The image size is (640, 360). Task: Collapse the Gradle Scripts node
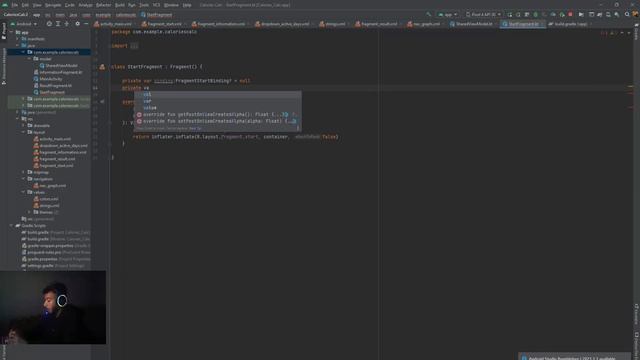tap(11, 226)
